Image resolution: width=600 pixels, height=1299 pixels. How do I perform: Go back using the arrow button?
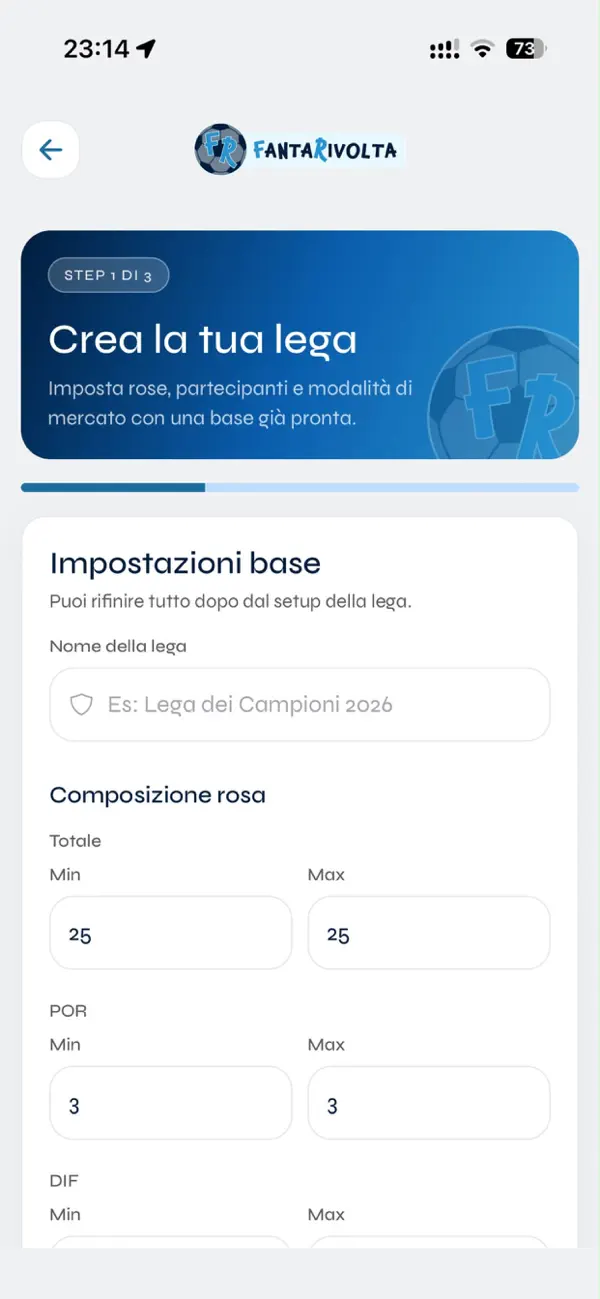pyautogui.click(x=51, y=150)
